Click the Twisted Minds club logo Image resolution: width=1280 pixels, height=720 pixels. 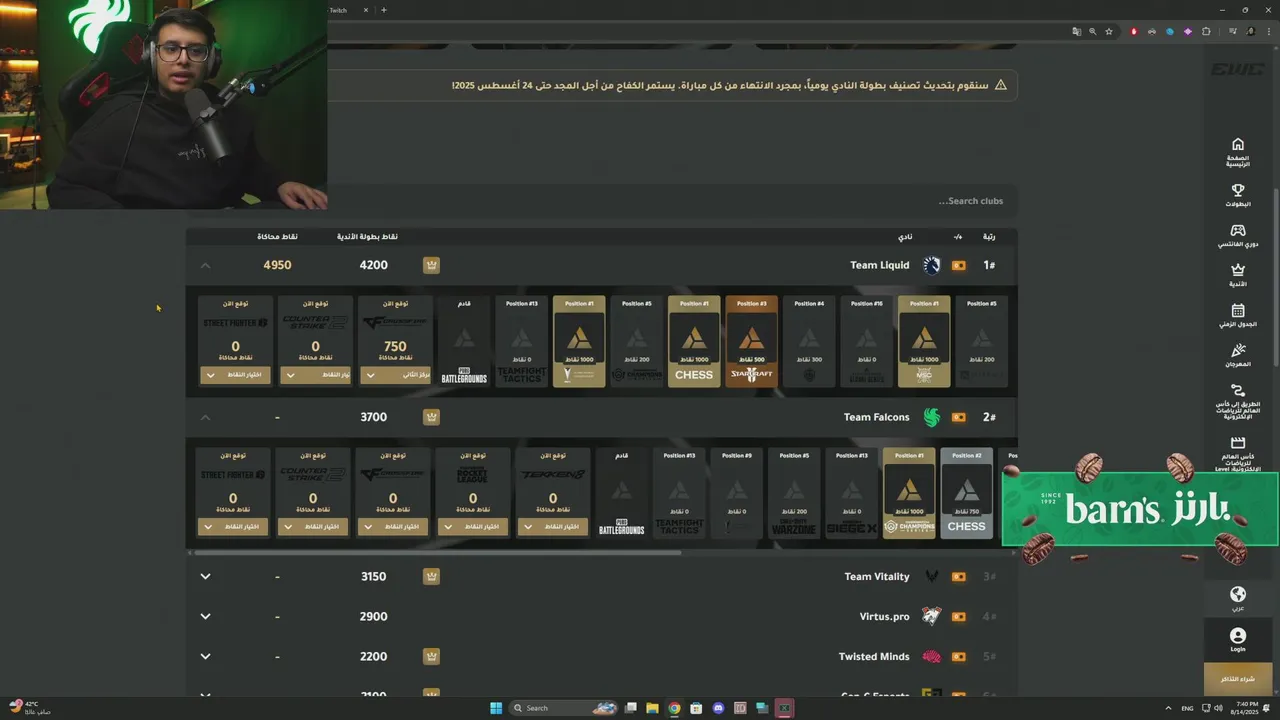click(932, 657)
